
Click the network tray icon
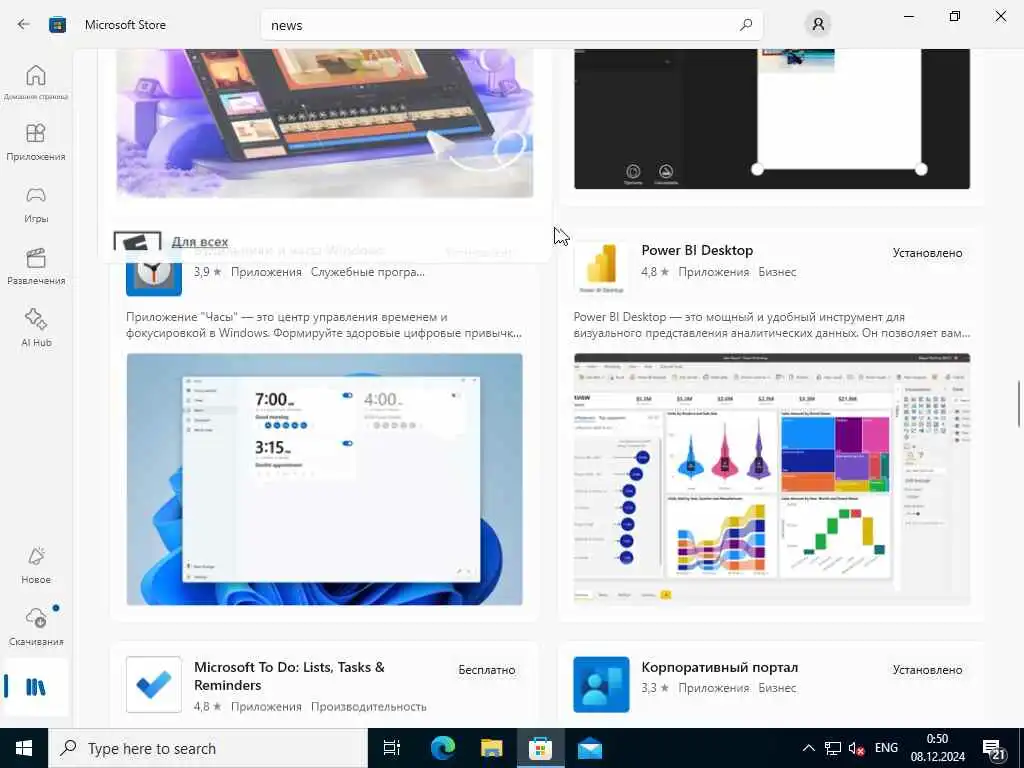[833, 748]
